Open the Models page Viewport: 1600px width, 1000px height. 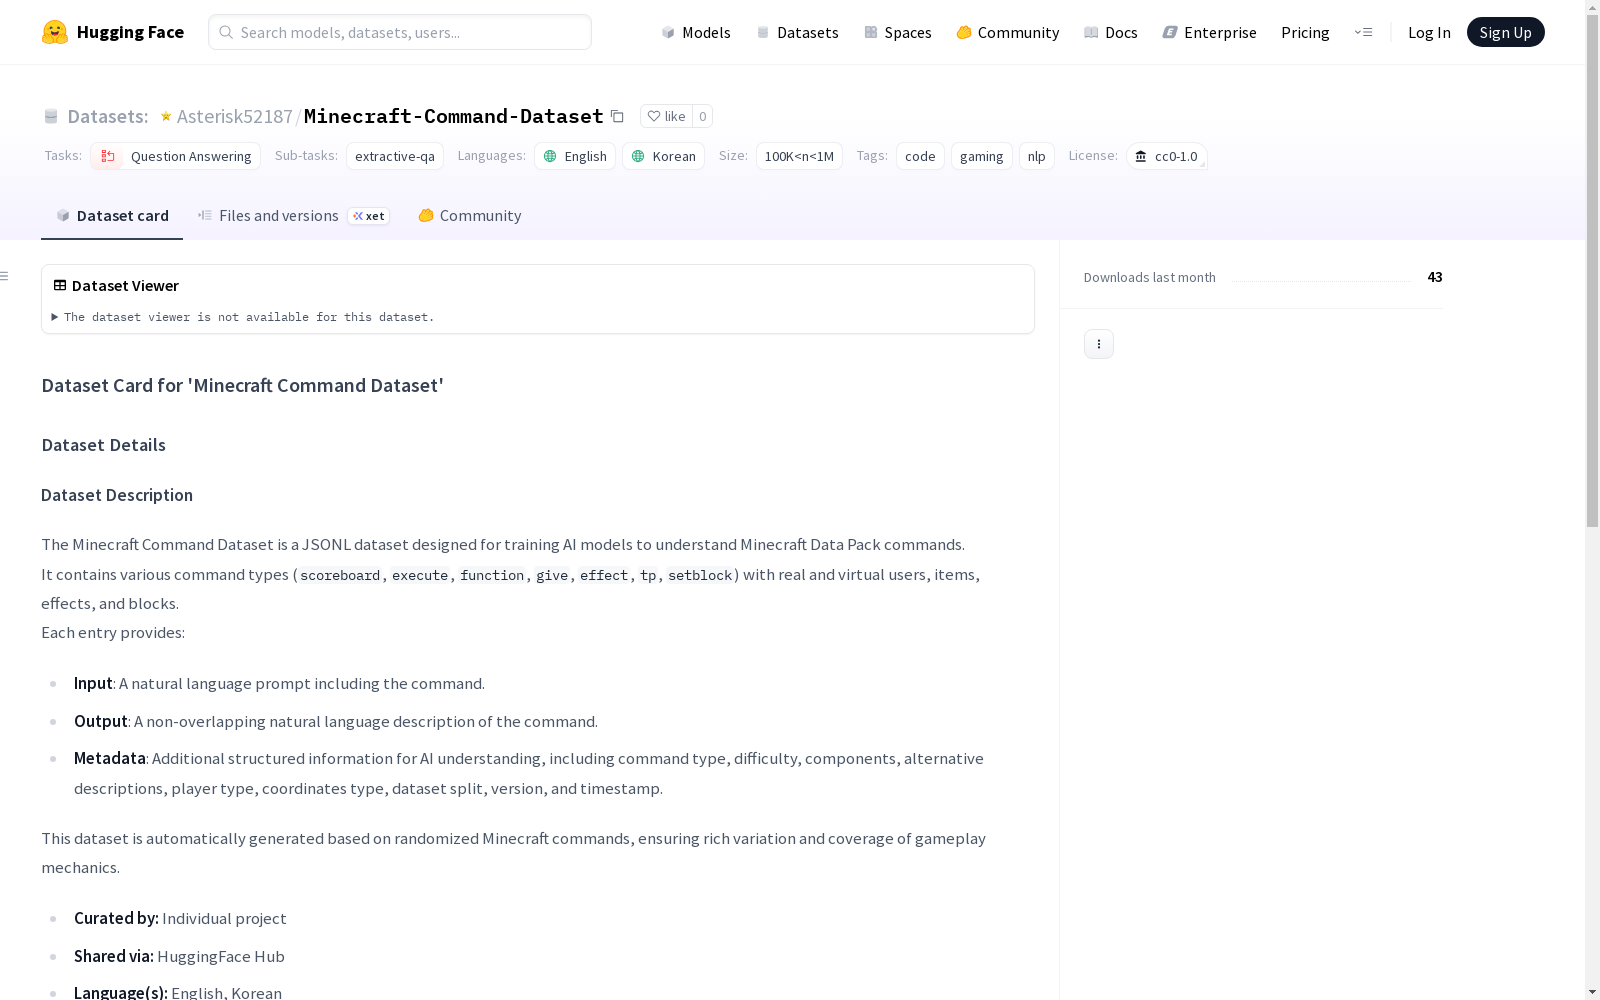coord(696,32)
